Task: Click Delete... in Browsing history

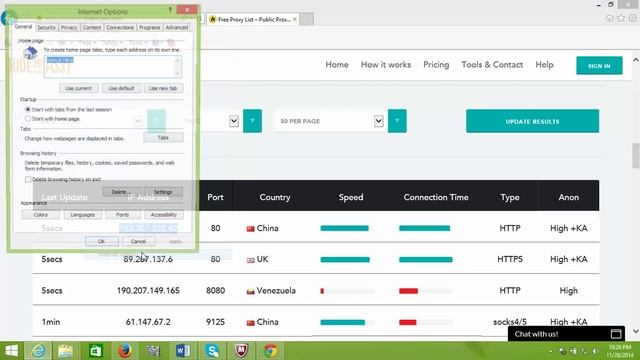Action: (x=121, y=192)
